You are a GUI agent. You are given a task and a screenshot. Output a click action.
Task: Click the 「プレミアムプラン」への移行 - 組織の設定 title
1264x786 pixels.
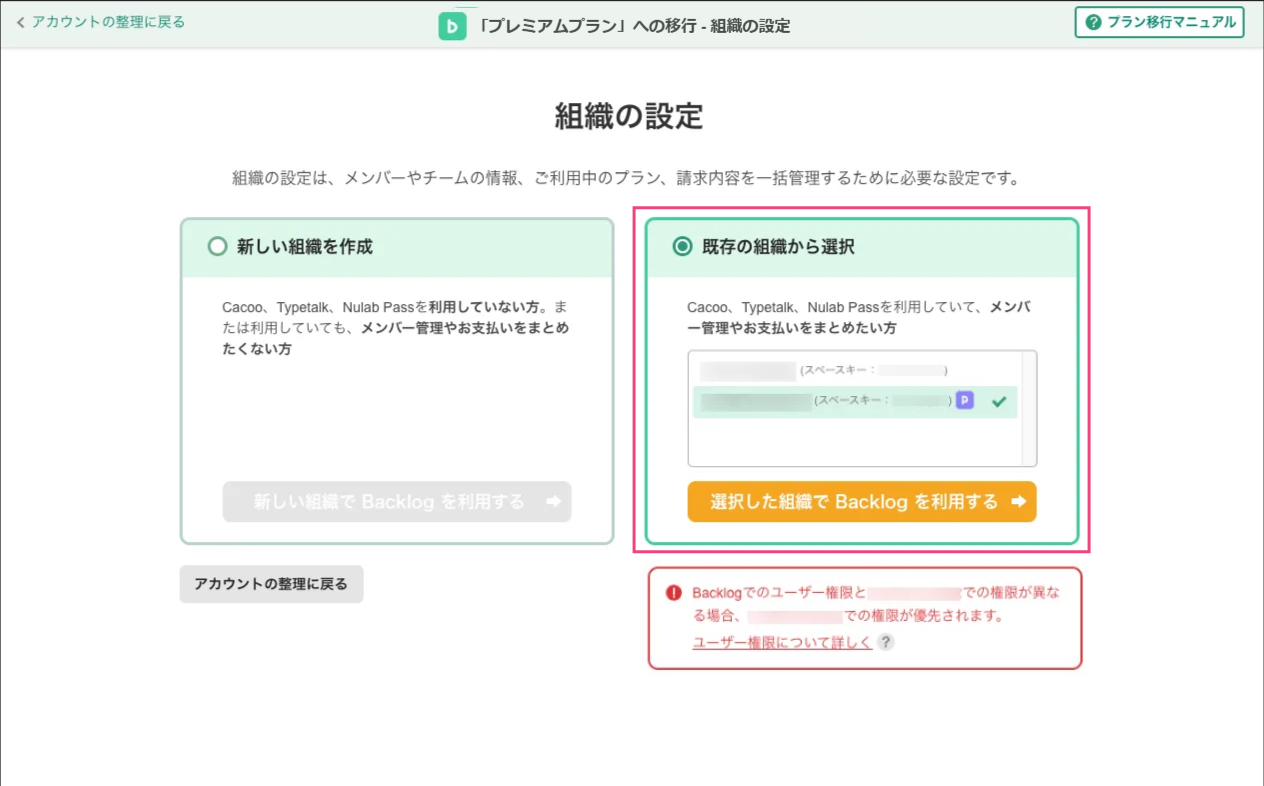pyautogui.click(x=633, y=26)
